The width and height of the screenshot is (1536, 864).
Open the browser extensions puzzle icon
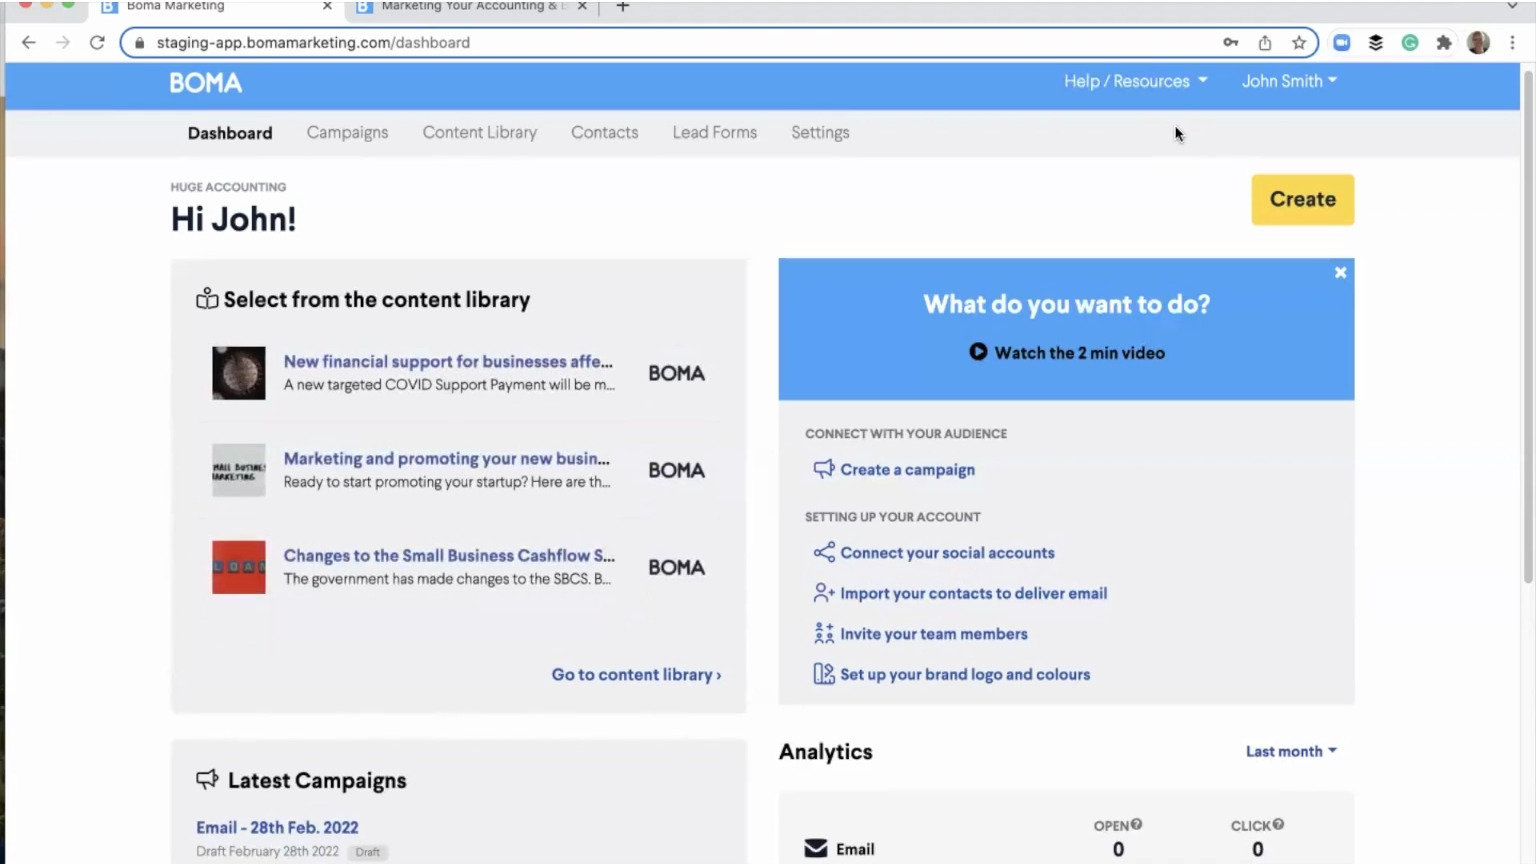(x=1443, y=43)
